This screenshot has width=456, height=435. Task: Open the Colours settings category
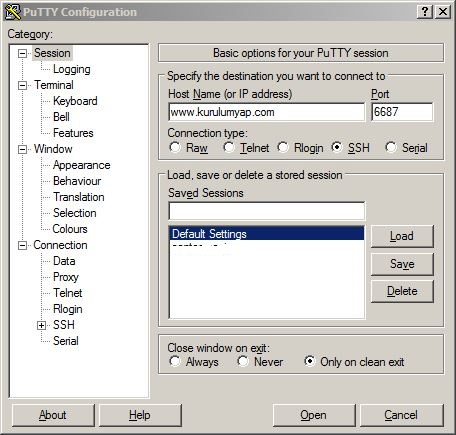pos(70,229)
